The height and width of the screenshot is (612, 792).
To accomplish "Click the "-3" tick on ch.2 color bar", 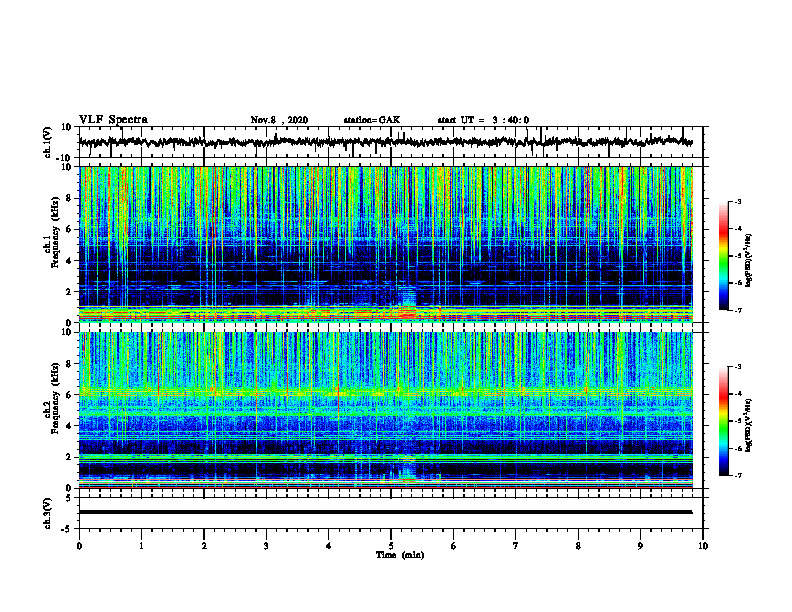I will click(x=738, y=367).
